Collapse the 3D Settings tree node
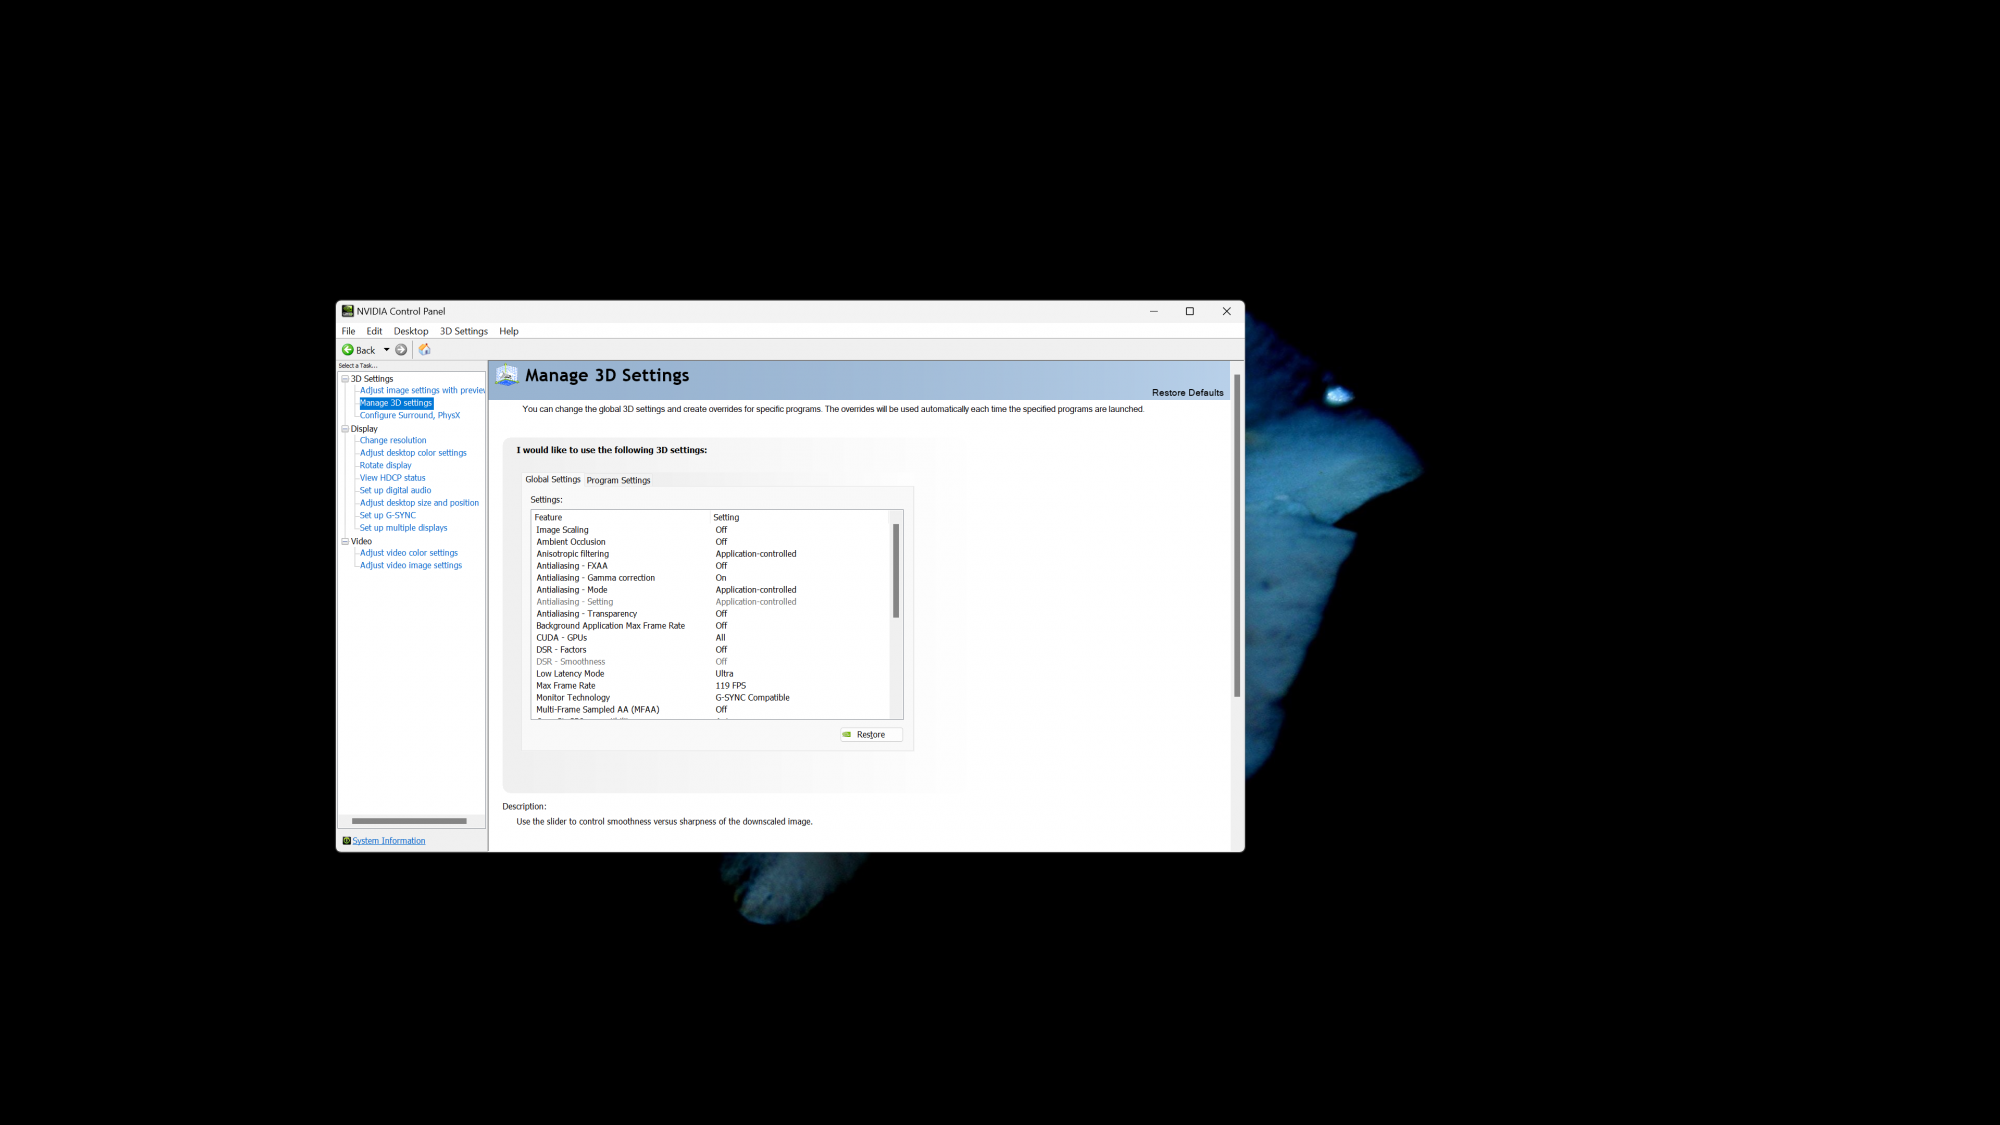The image size is (2000, 1125). coord(345,379)
